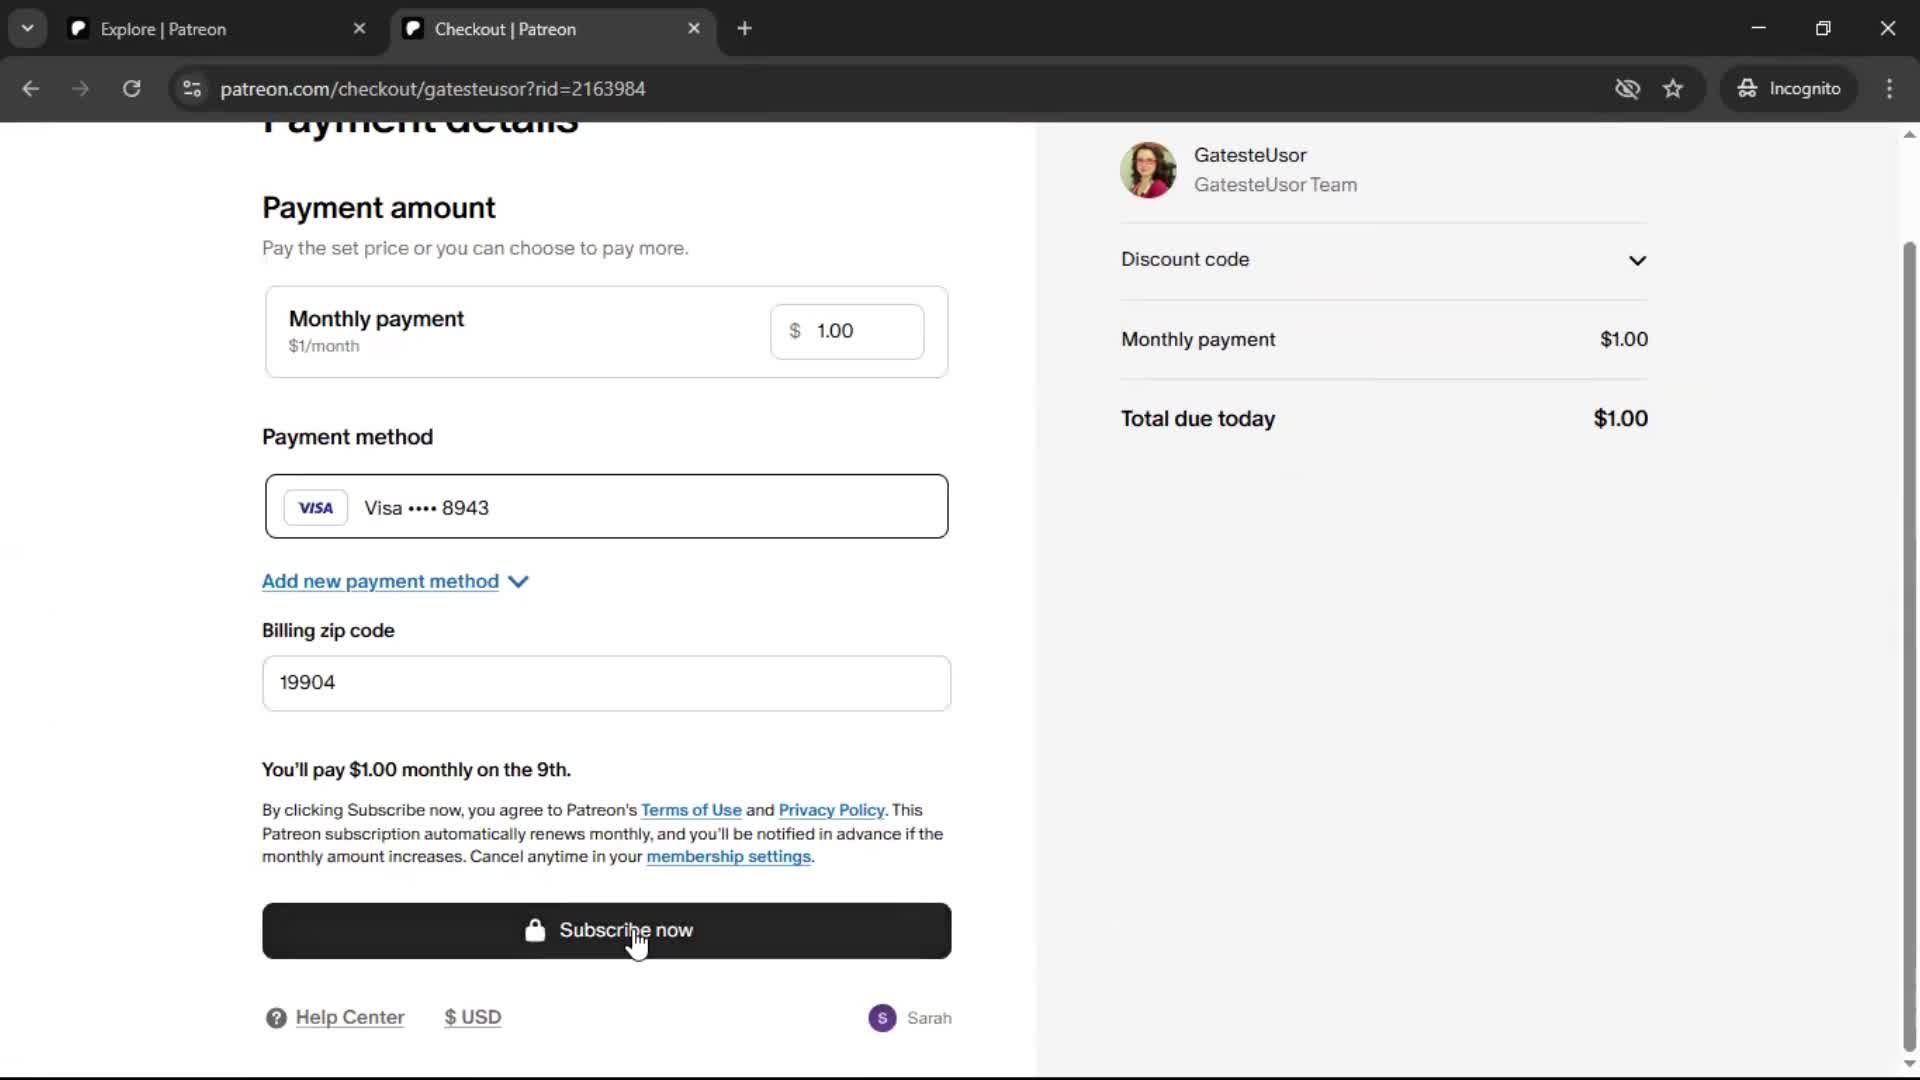Screen dimensions: 1920x1080
Task: Click the scroll up arrow
Action: [x=1909, y=134]
